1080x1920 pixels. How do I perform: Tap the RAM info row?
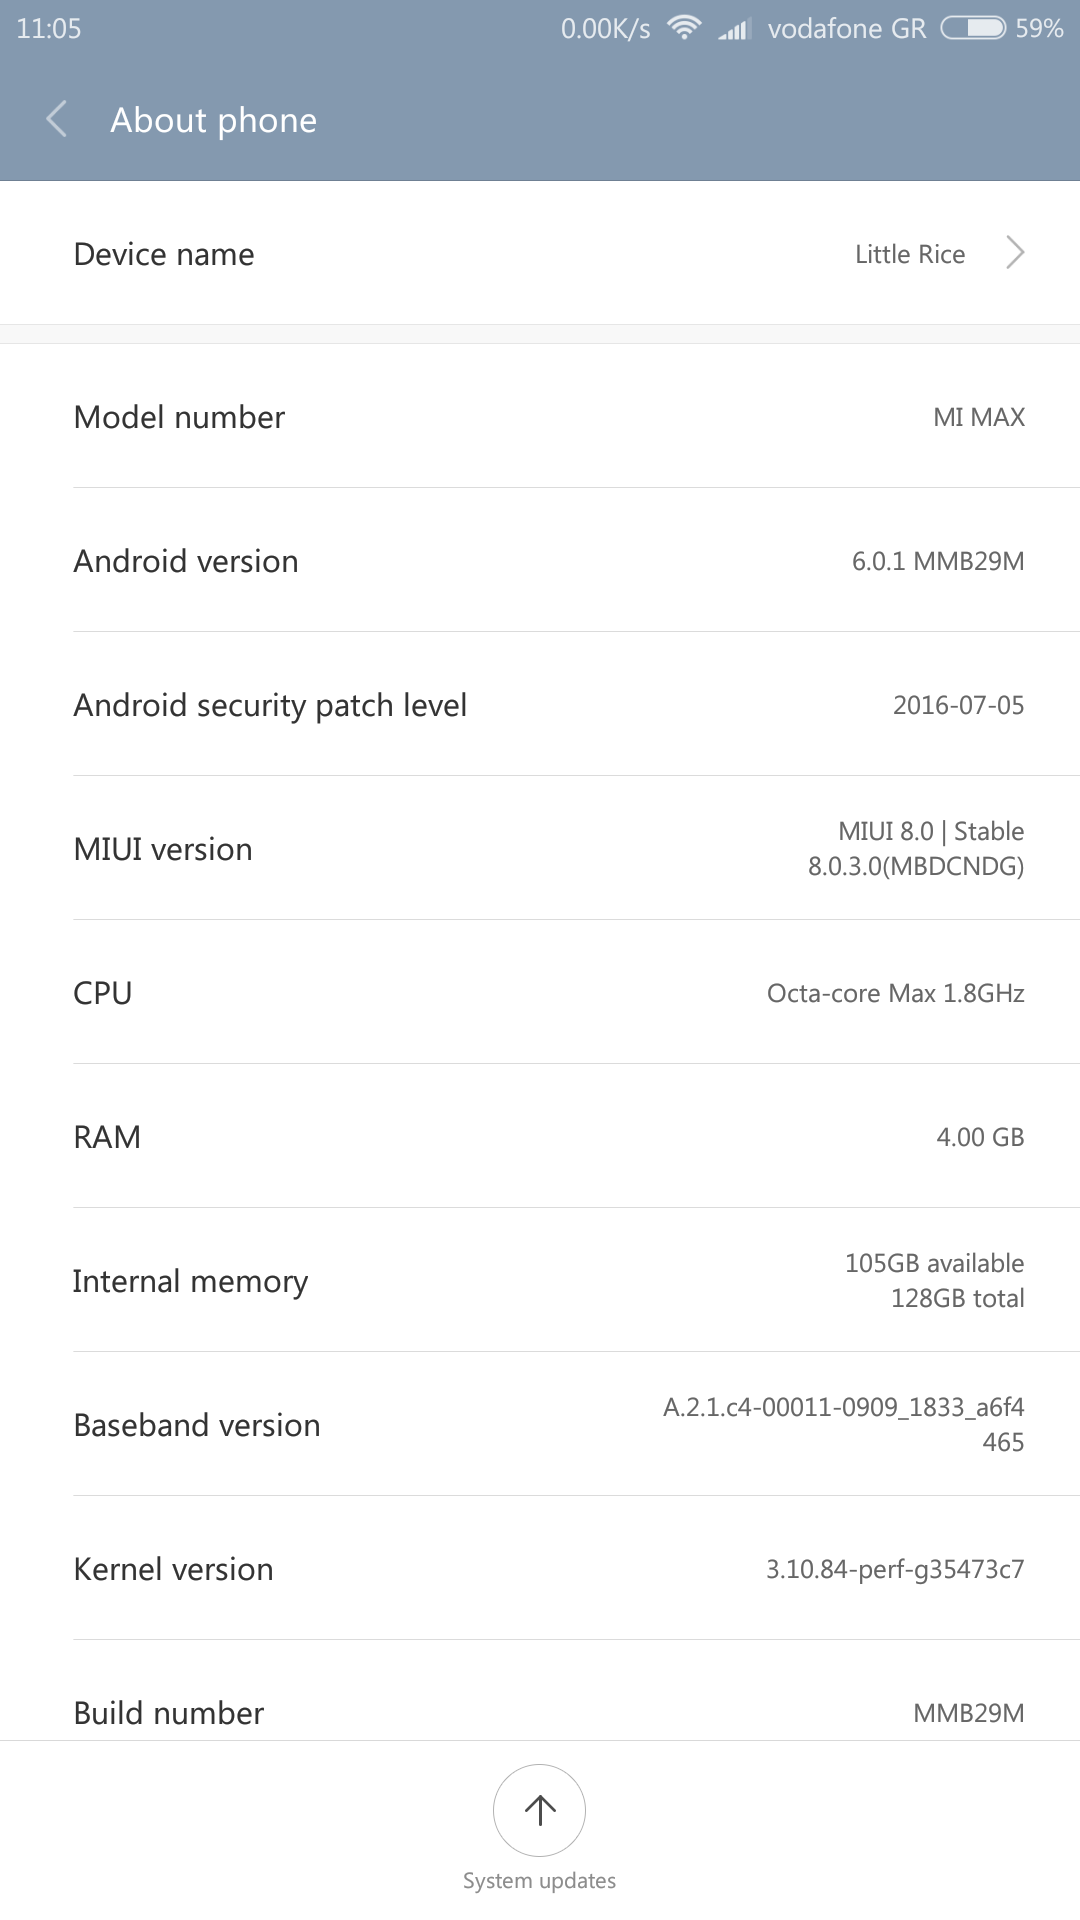[x=540, y=1137]
